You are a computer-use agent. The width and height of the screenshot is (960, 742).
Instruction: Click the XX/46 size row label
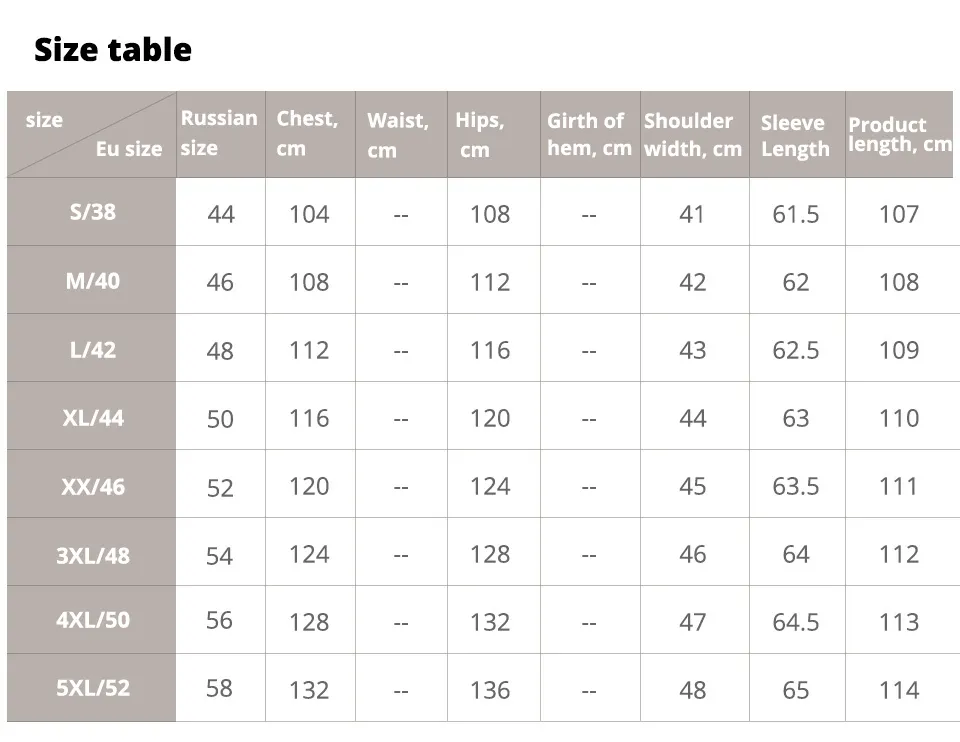[x=92, y=485]
